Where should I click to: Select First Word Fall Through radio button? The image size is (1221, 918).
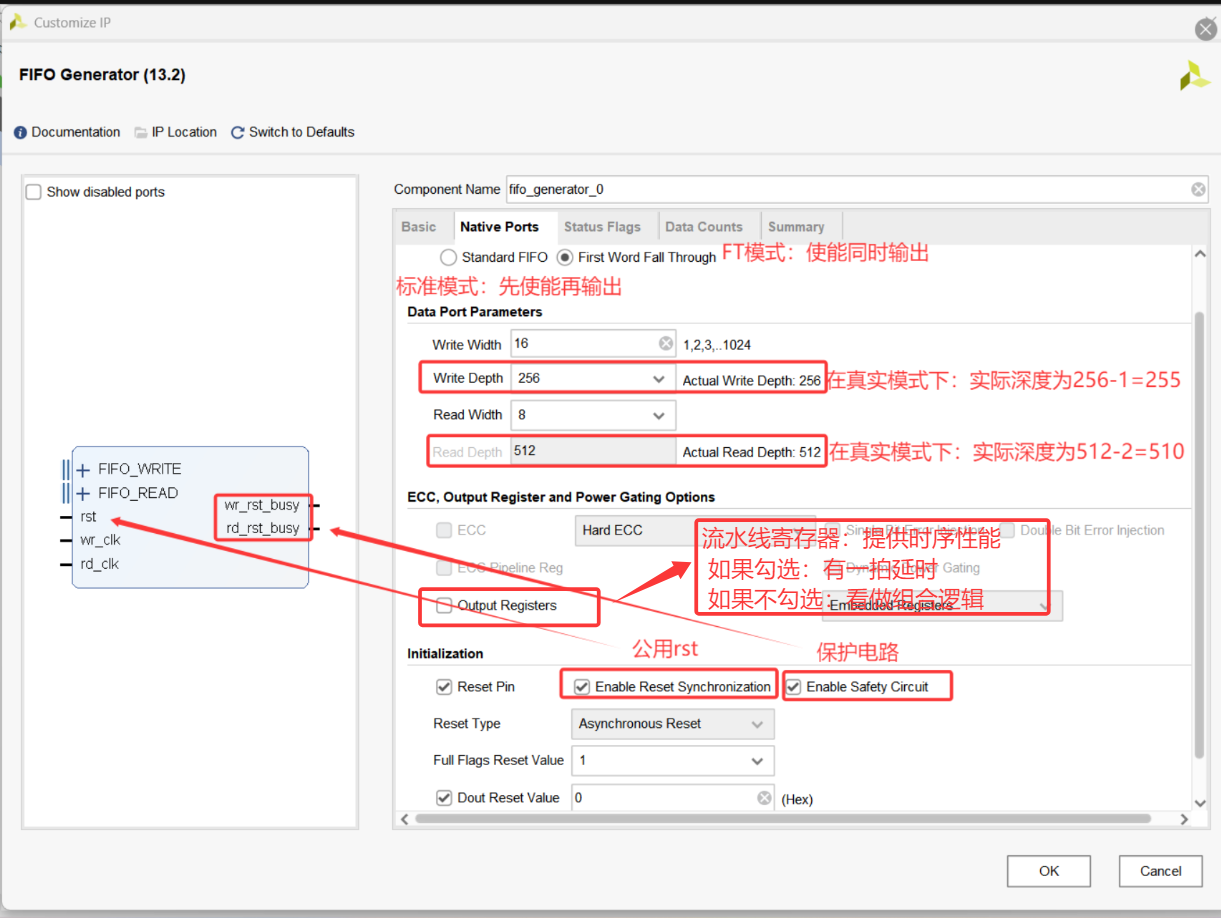[x=565, y=257]
